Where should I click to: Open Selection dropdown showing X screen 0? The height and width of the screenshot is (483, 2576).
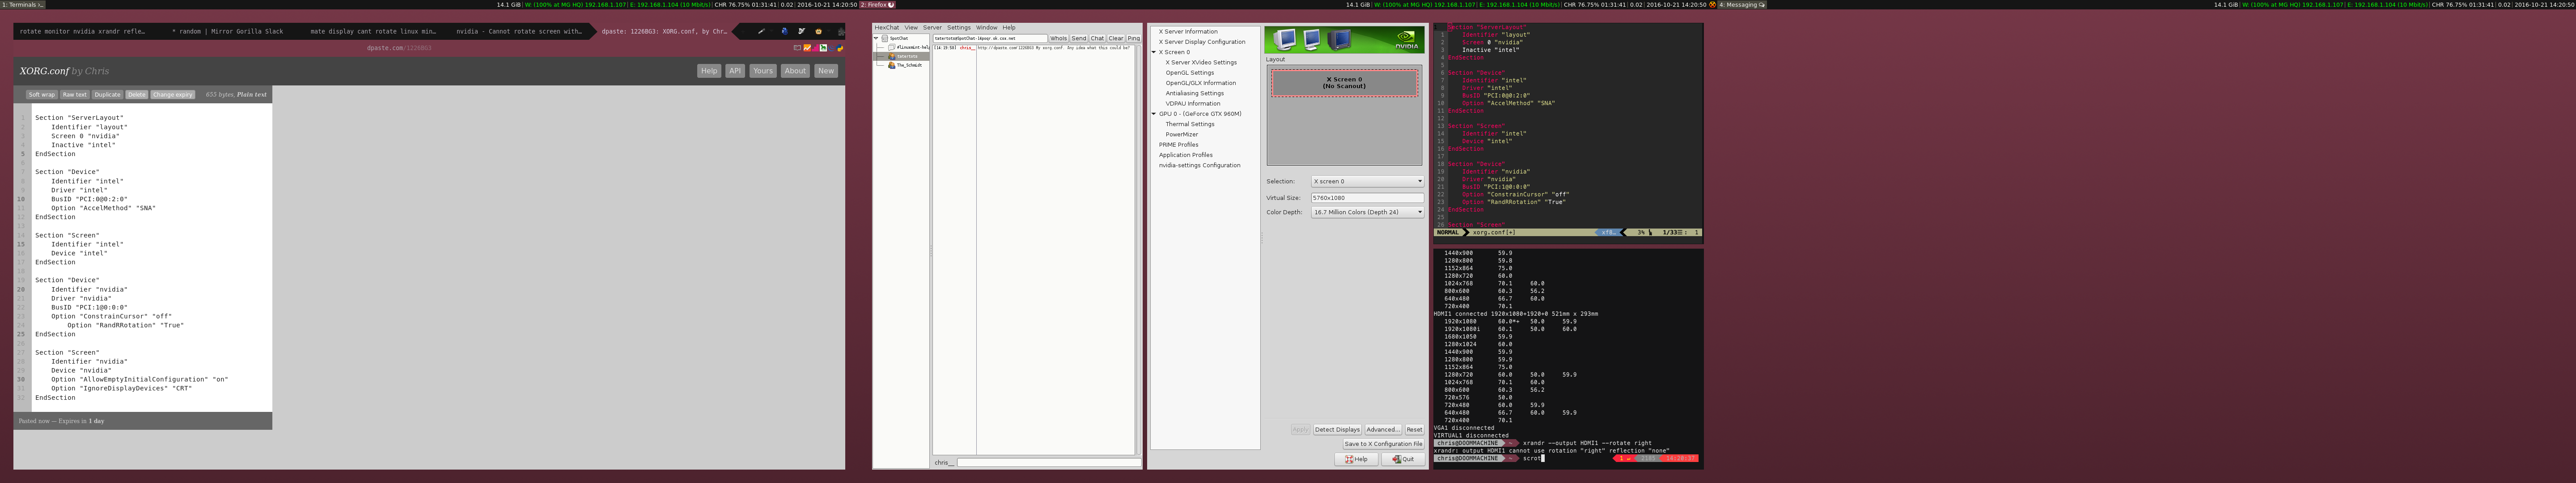click(1367, 181)
